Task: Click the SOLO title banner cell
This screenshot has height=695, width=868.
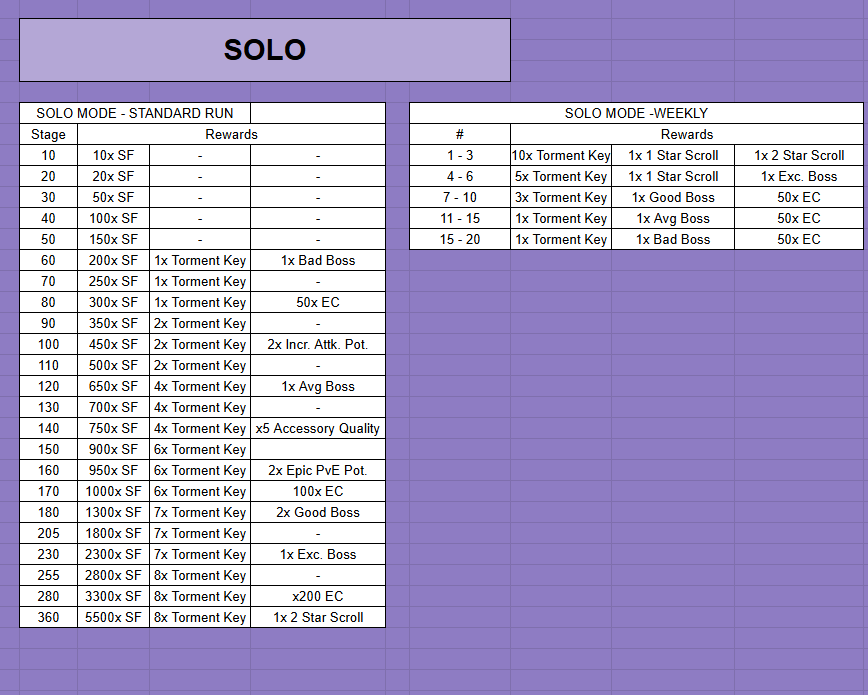Action: (265, 50)
